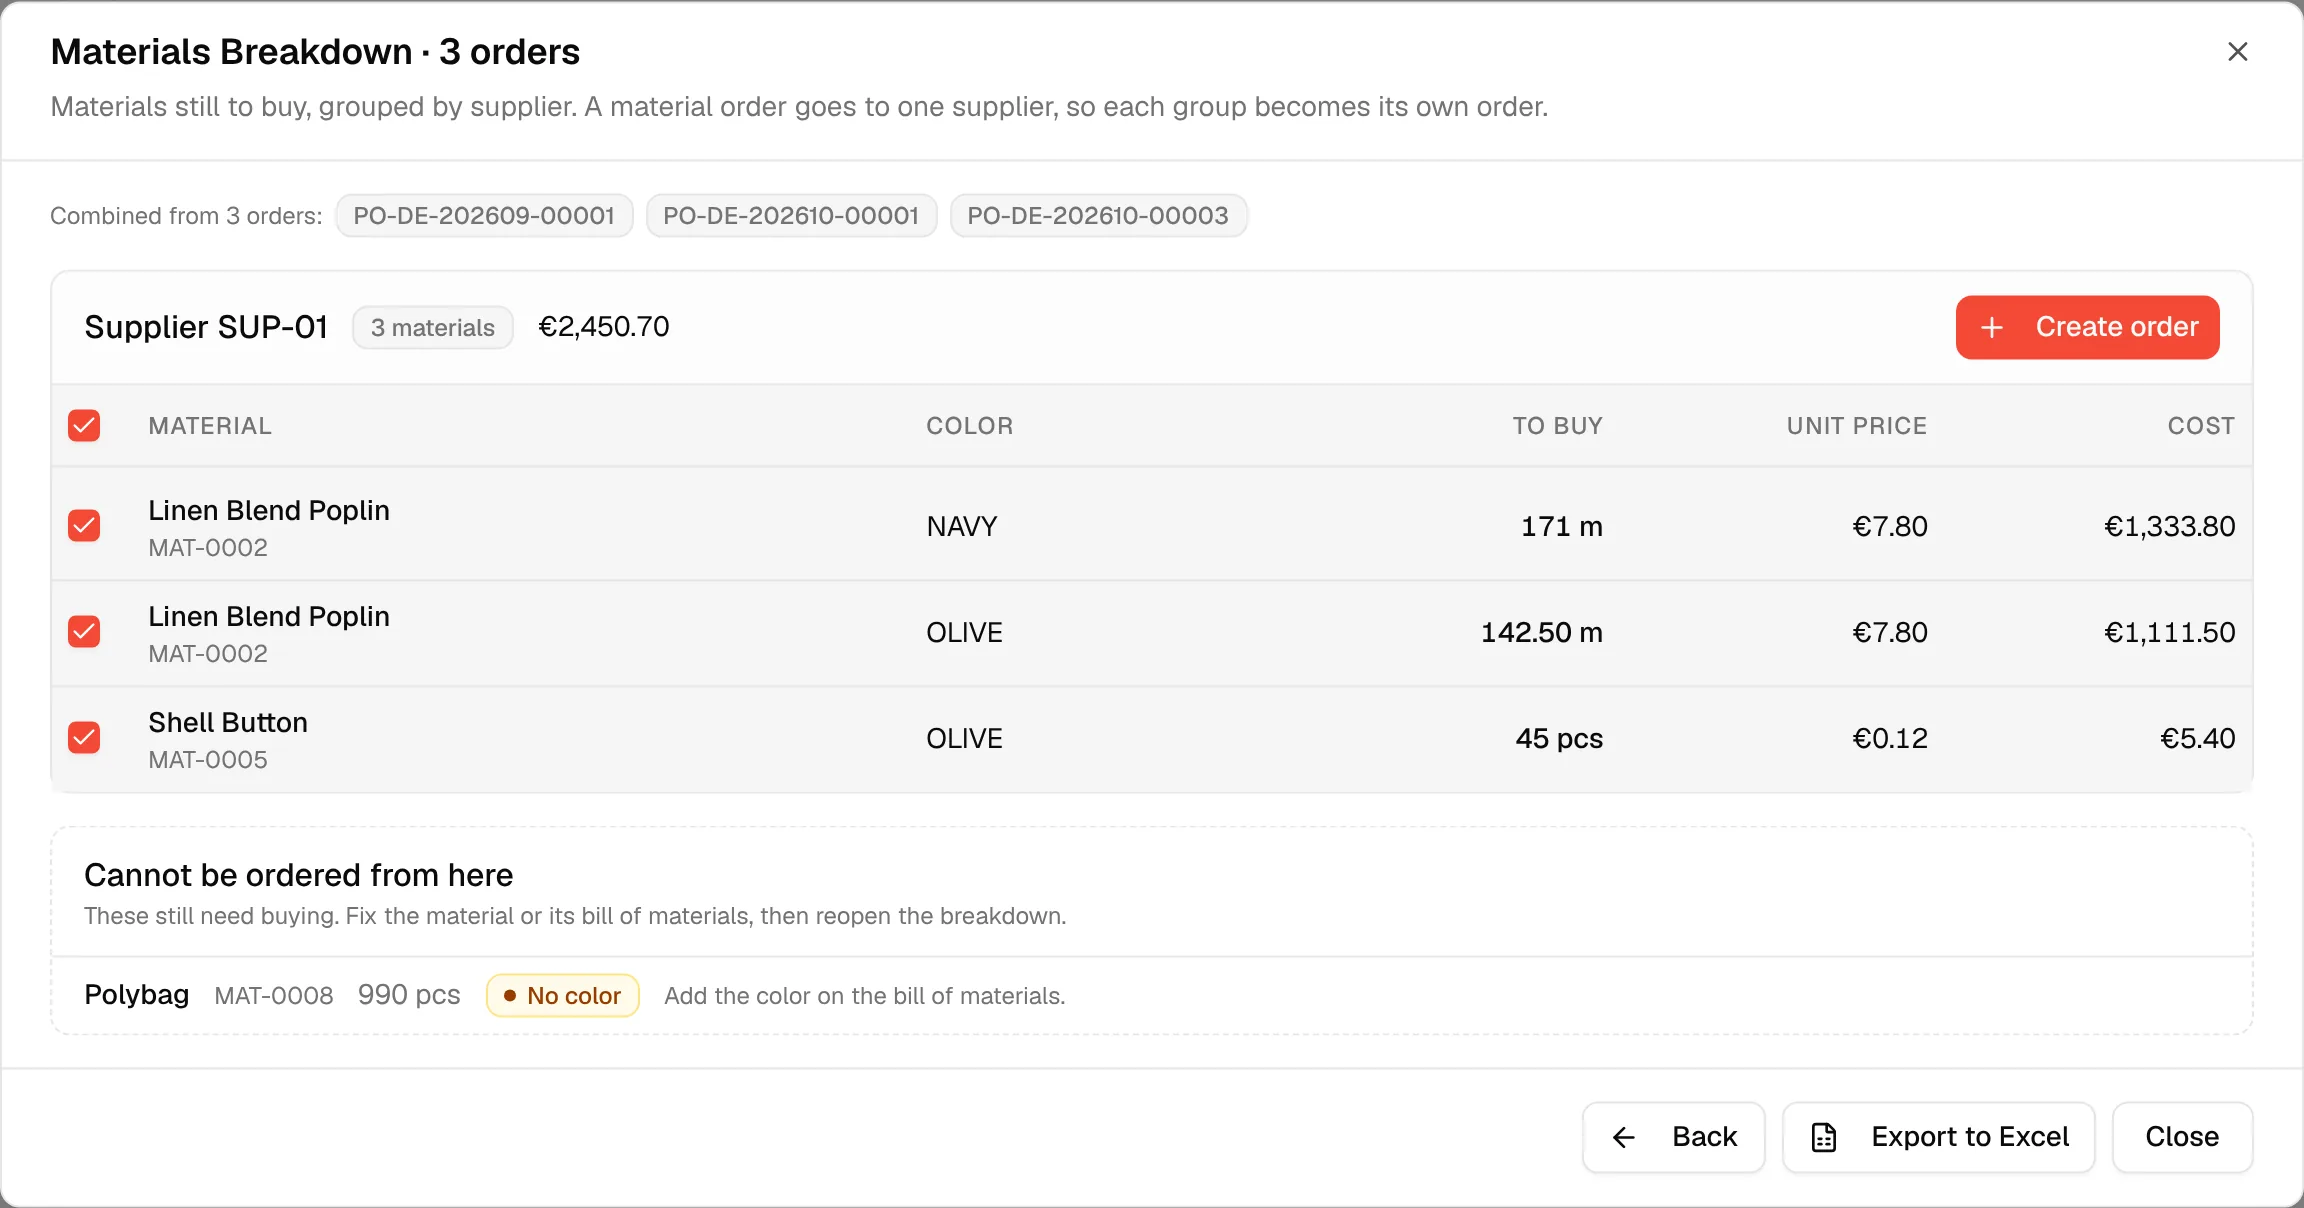Toggle the select-all materials checkbox in header
2304x1208 pixels.
pos(84,426)
